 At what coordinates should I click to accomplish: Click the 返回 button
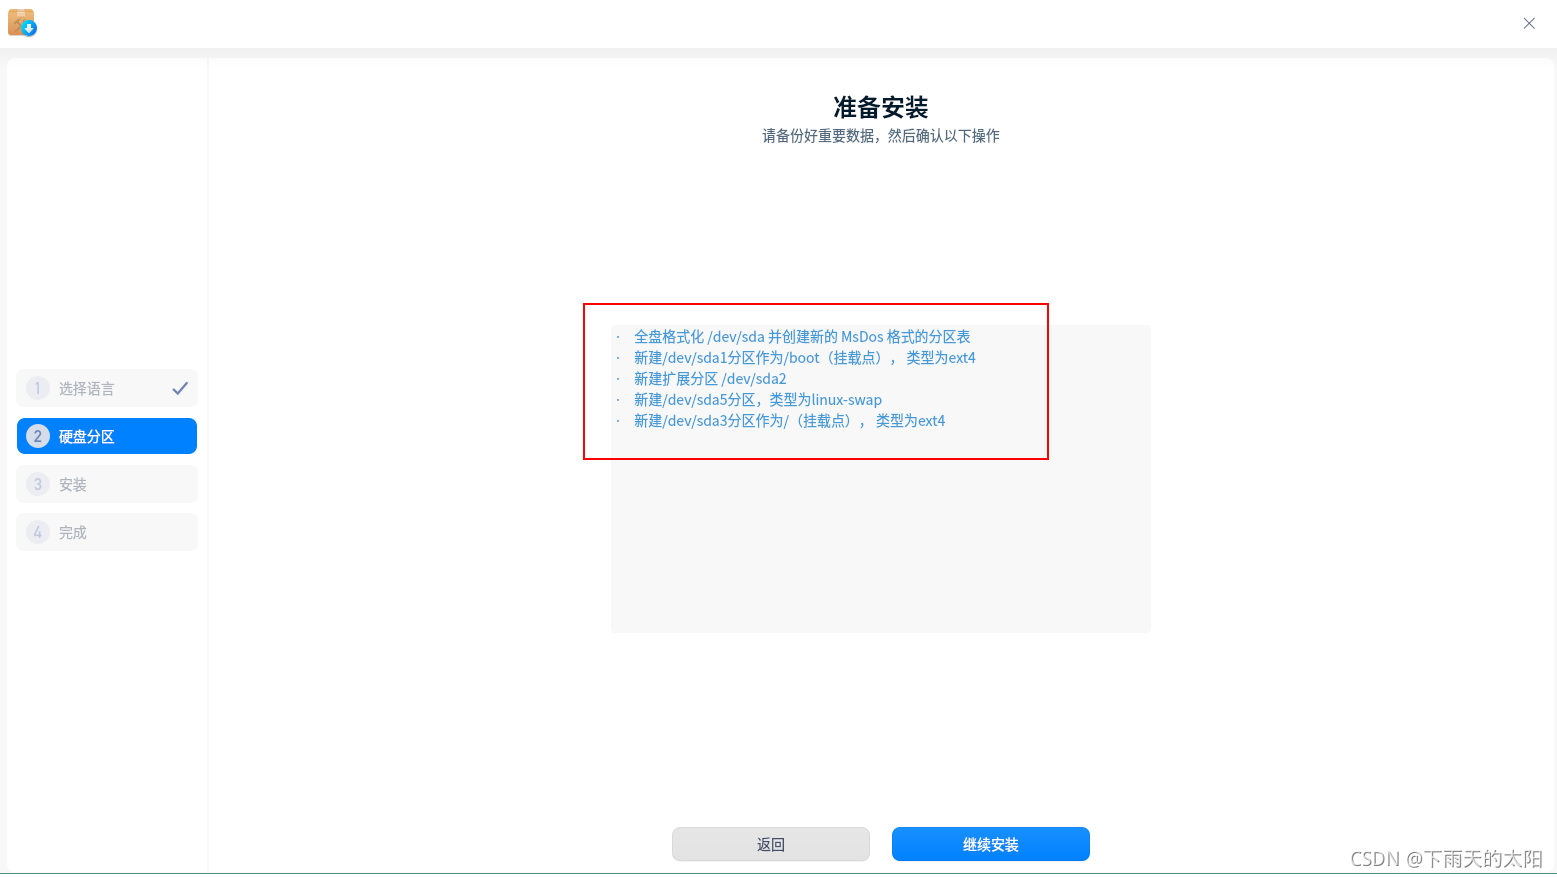point(771,844)
